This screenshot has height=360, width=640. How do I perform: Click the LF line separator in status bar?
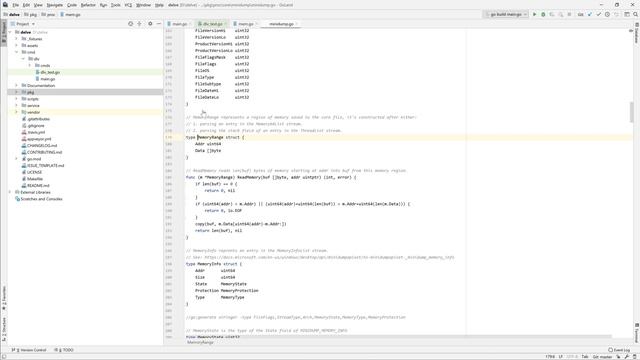tap(561, 357)
